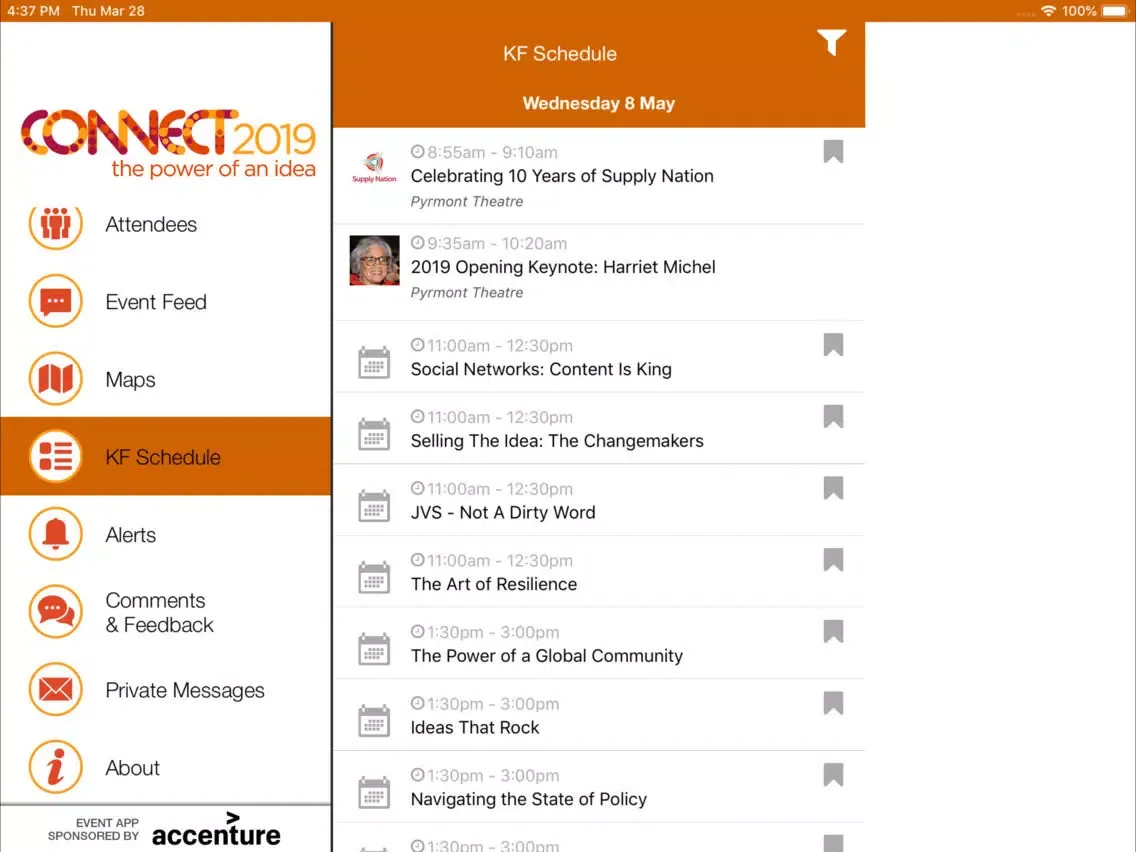Open Celebrating 10 Years of Supply Nation title

click(562, 176)
